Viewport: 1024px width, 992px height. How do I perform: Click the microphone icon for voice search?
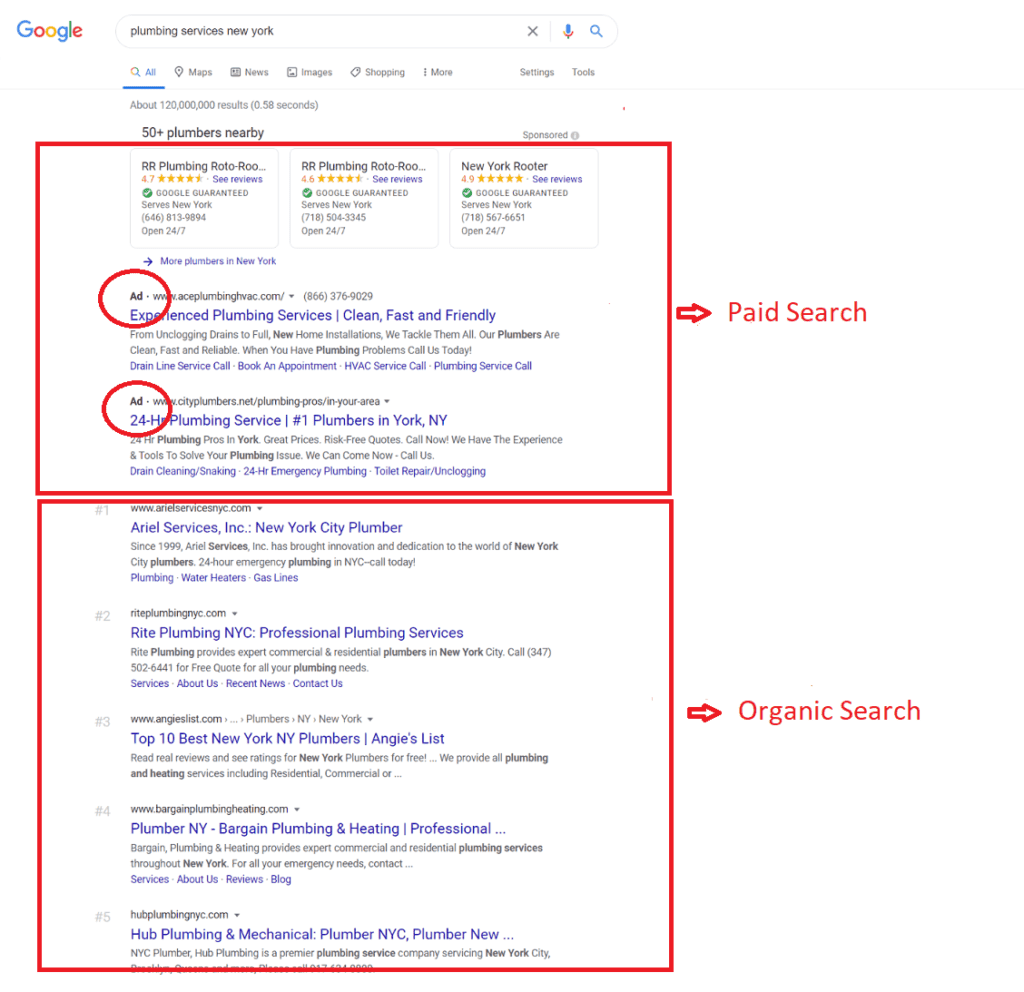pyautogui.click(x=568, y=31)
